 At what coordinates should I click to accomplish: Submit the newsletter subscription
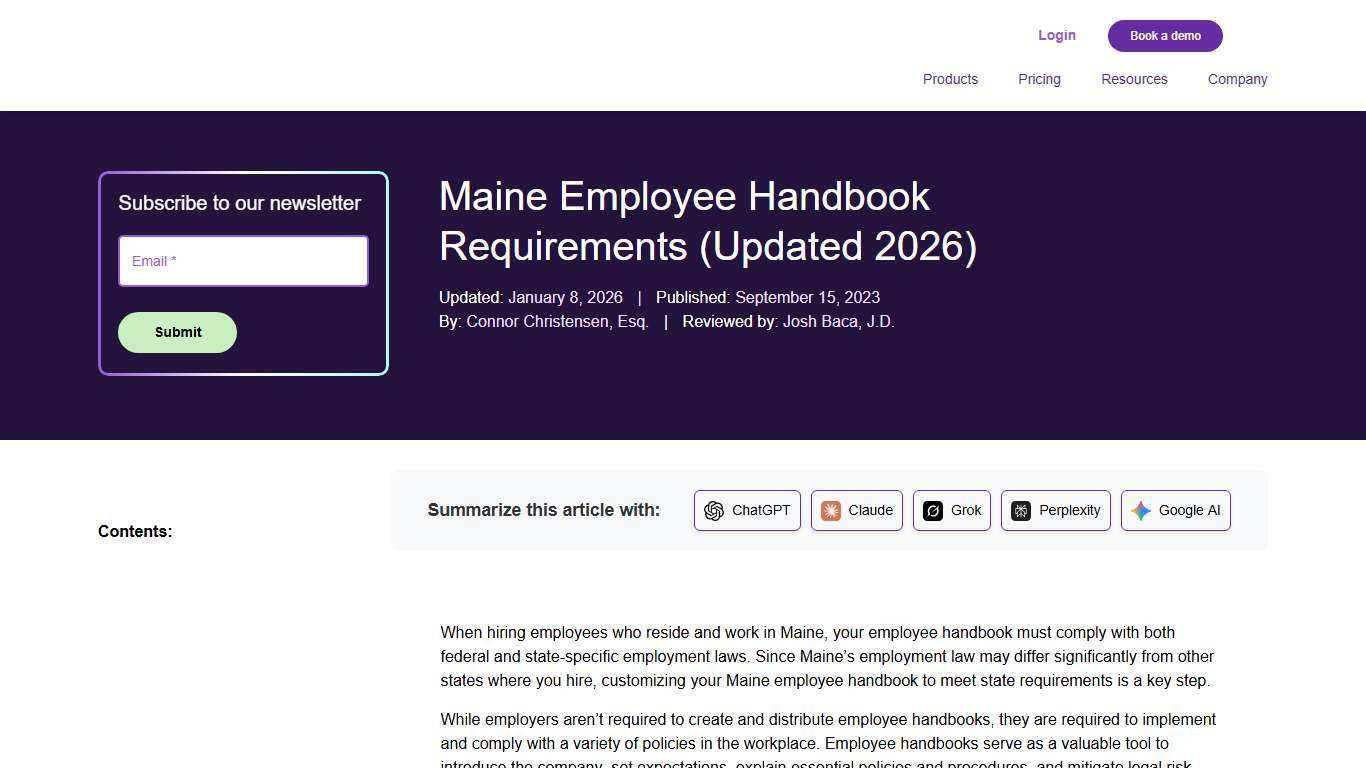(x=177, y=332)
